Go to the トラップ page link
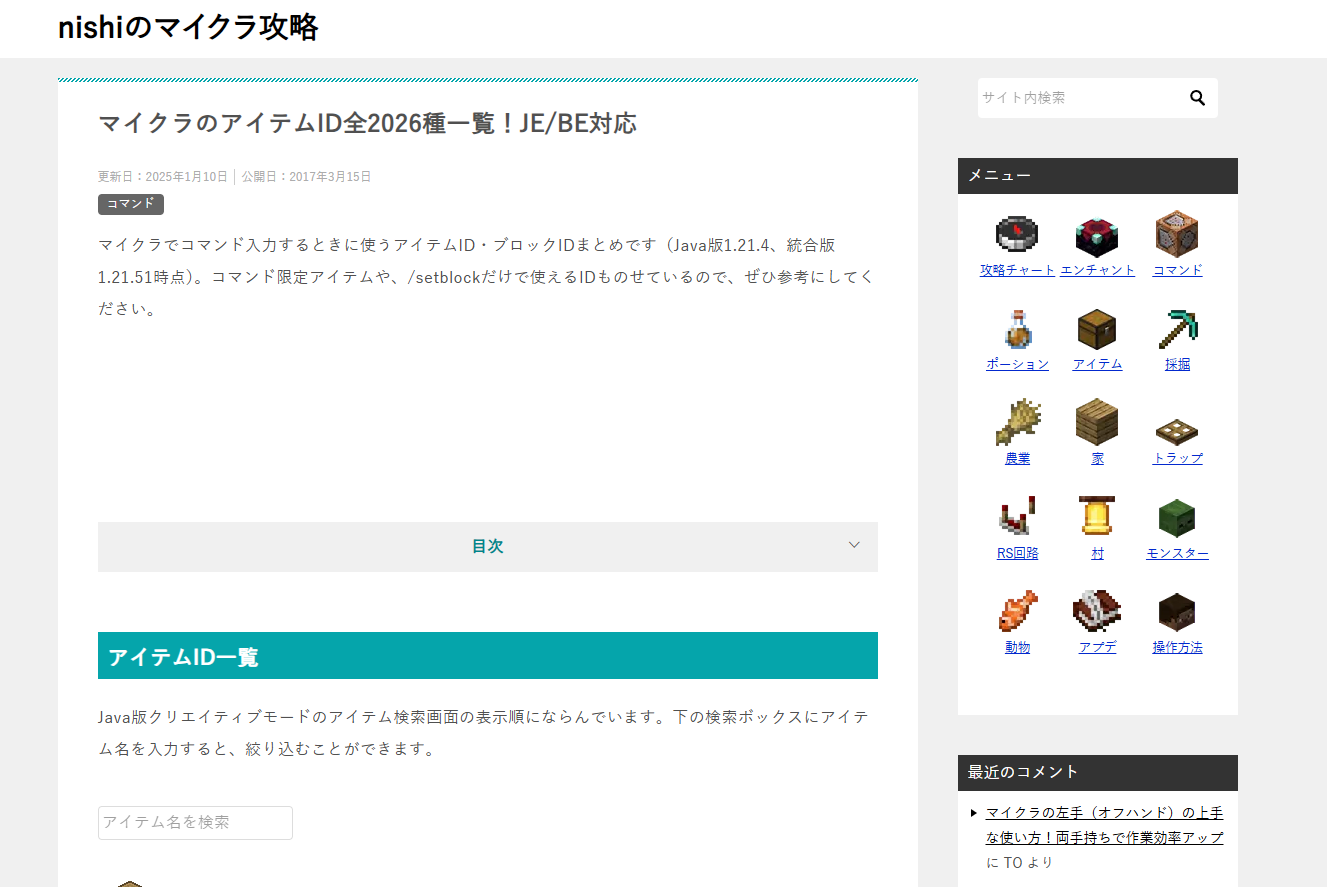The width and height of the screenshot is (1327, 887). pyautogui.click(x=1177, y=458)
